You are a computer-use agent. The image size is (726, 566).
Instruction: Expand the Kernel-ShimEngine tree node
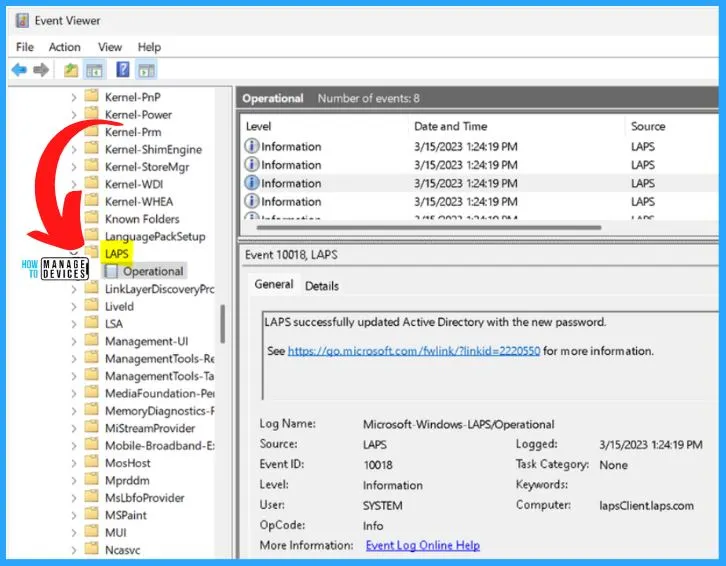(74, 150)
